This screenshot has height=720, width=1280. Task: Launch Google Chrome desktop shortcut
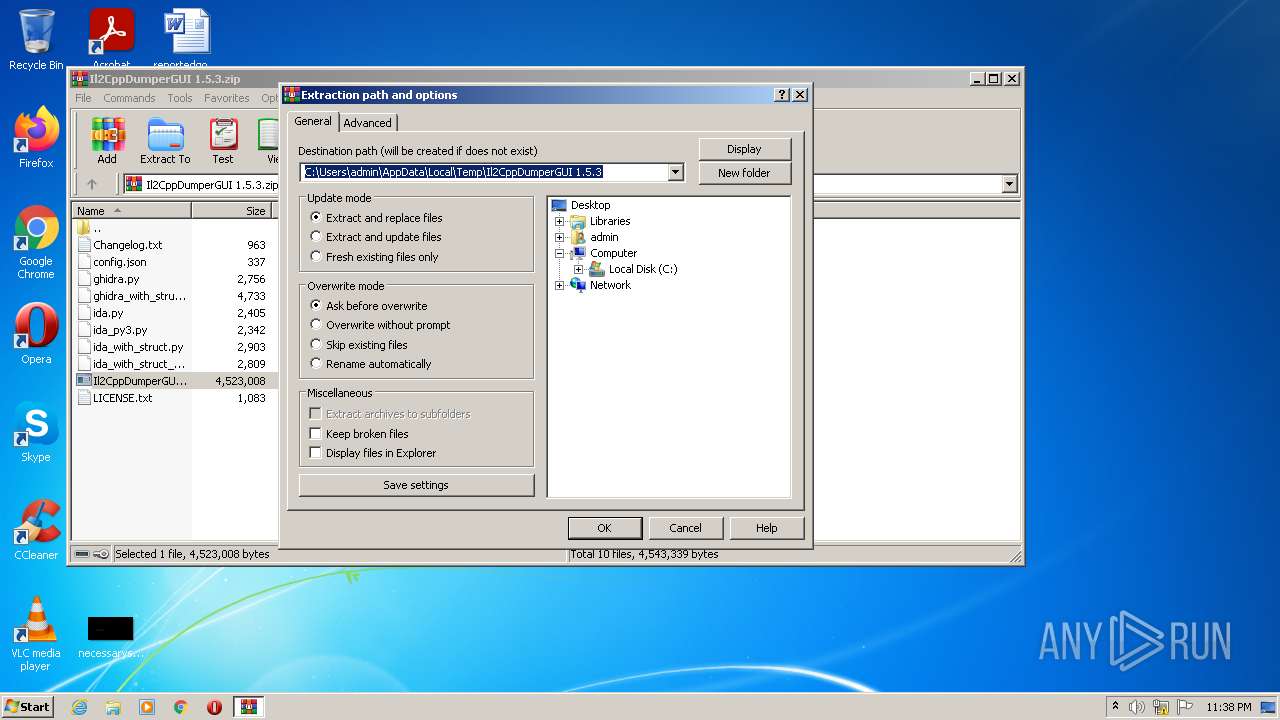tap(36, 242)
